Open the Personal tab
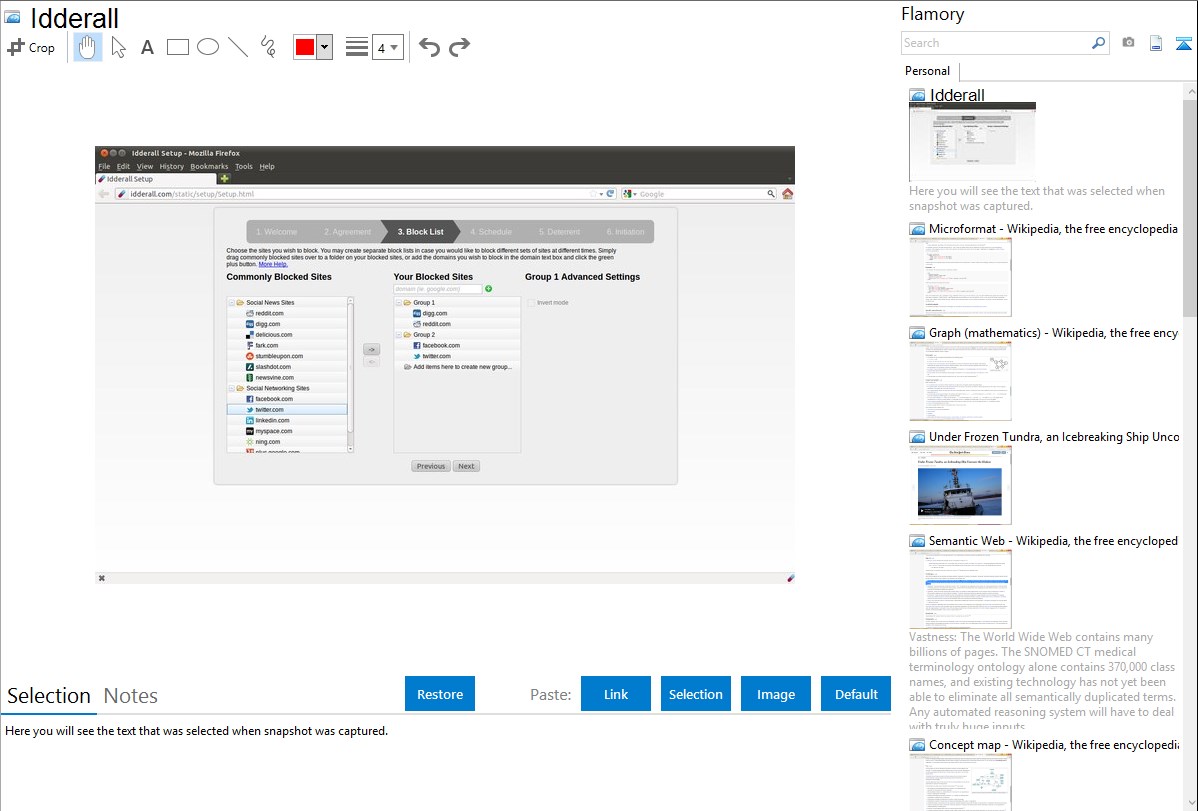The height and width of the screenshot is (811, 1198). pyautogui.click(x=927, y=71)
